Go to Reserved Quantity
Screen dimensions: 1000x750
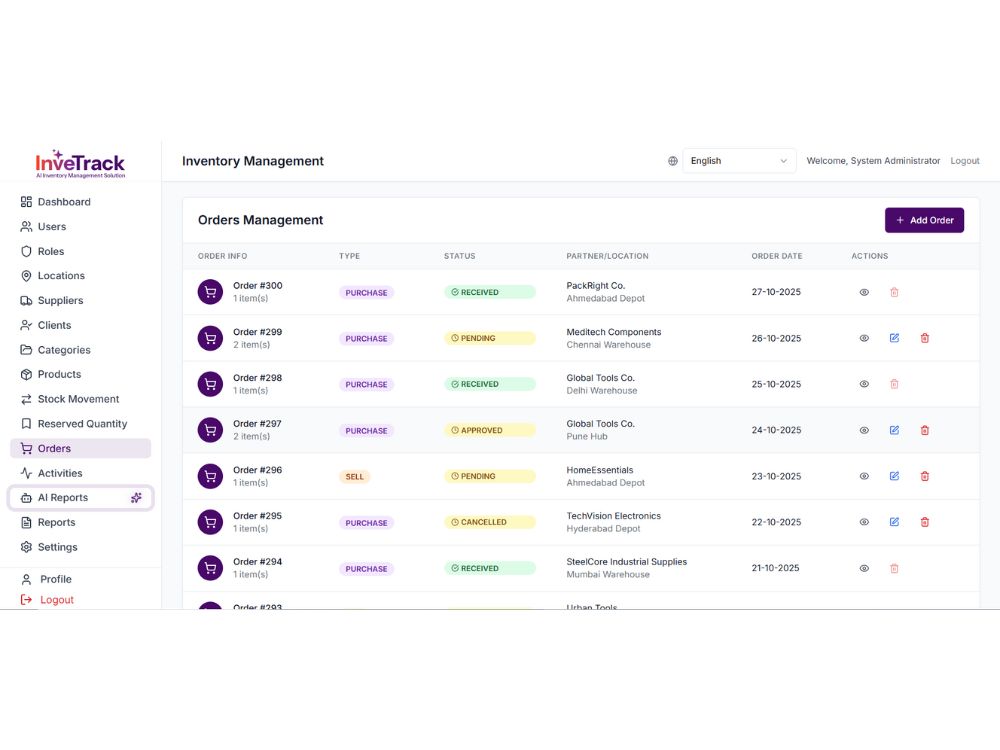point(81,424)
